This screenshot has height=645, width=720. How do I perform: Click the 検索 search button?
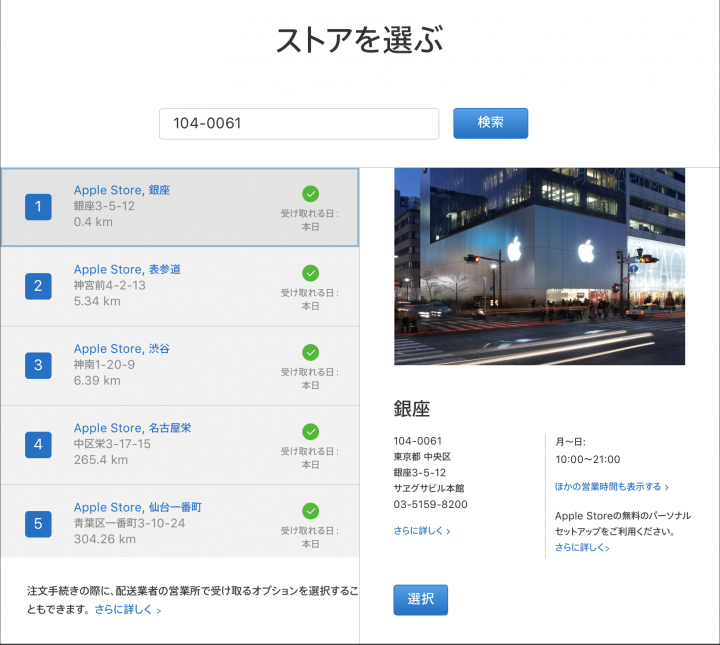tap(490, 123)
